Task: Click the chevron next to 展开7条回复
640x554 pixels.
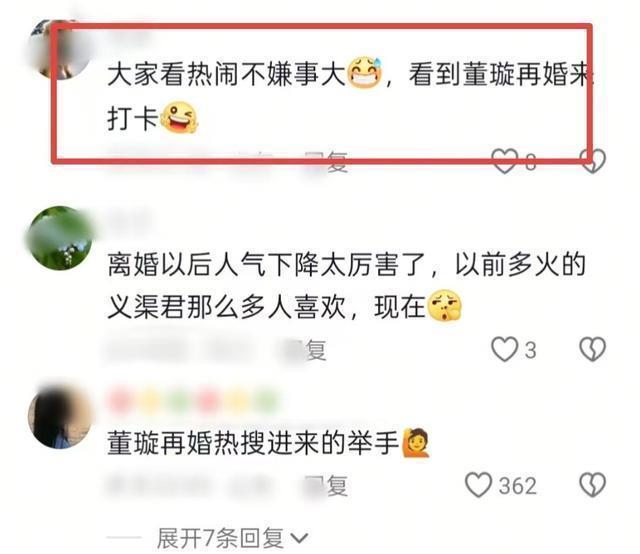Action: tap(300, 539)
